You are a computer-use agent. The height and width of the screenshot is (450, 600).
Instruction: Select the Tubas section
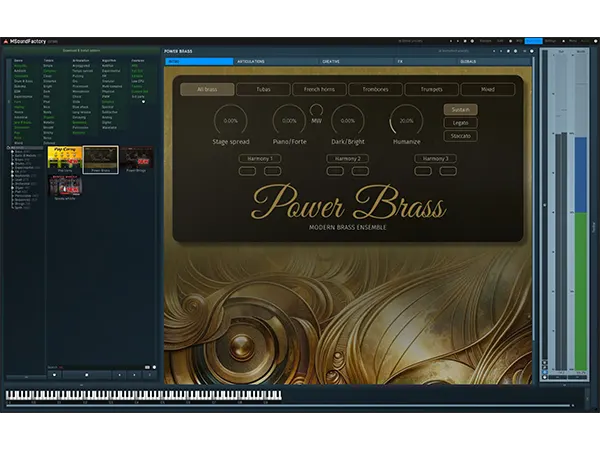click(263, 89)
